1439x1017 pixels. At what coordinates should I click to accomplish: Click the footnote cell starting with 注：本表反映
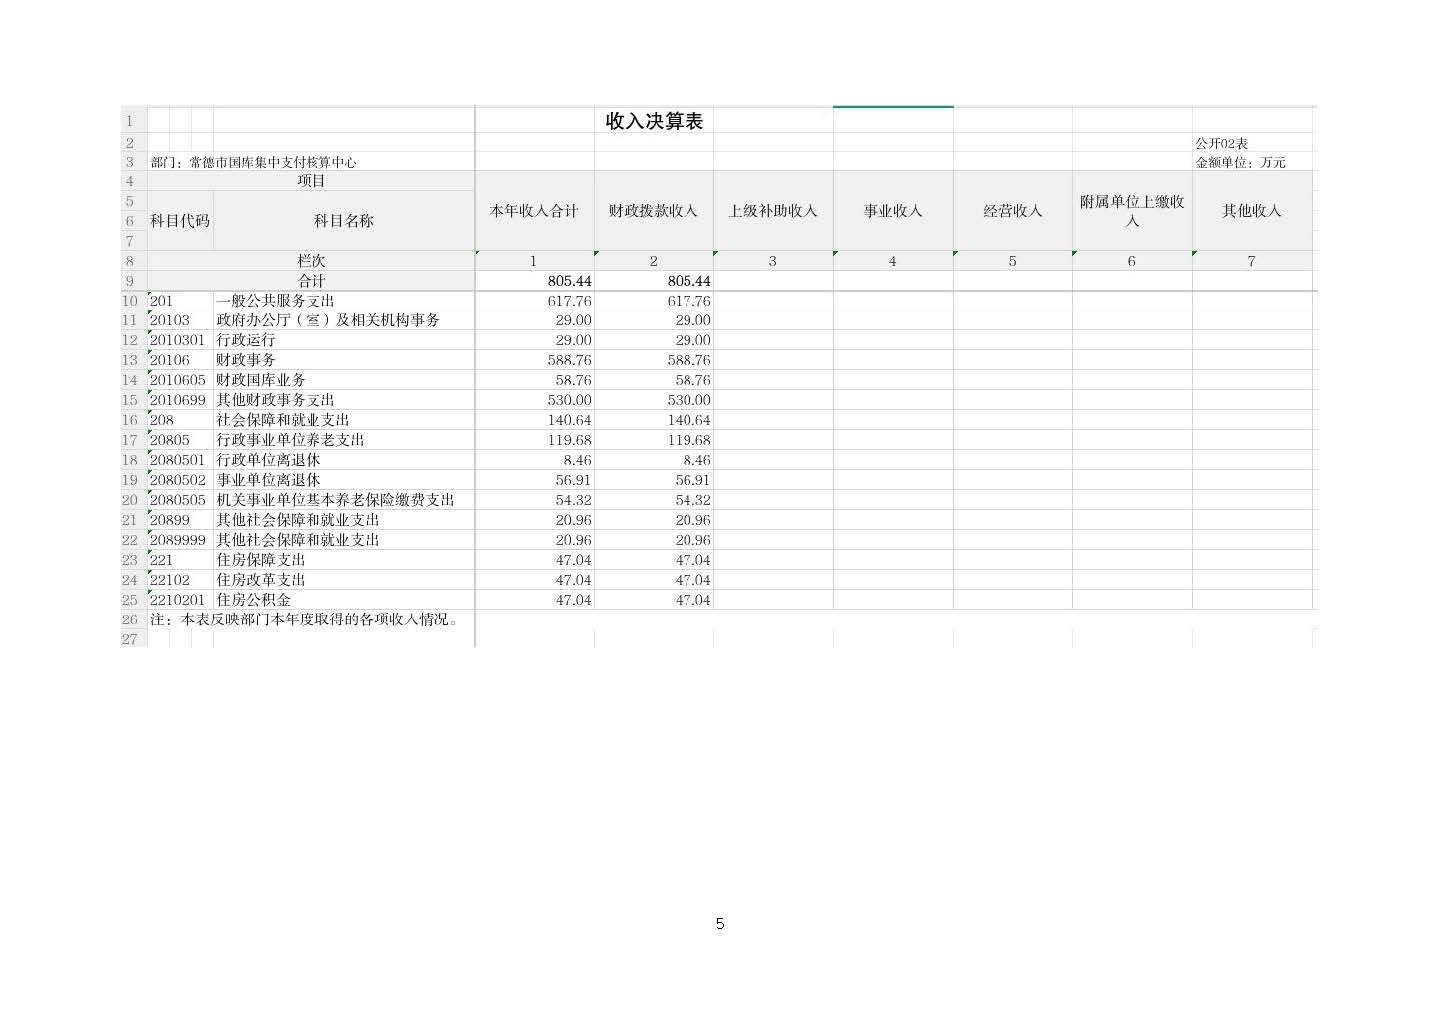[305, 620]
